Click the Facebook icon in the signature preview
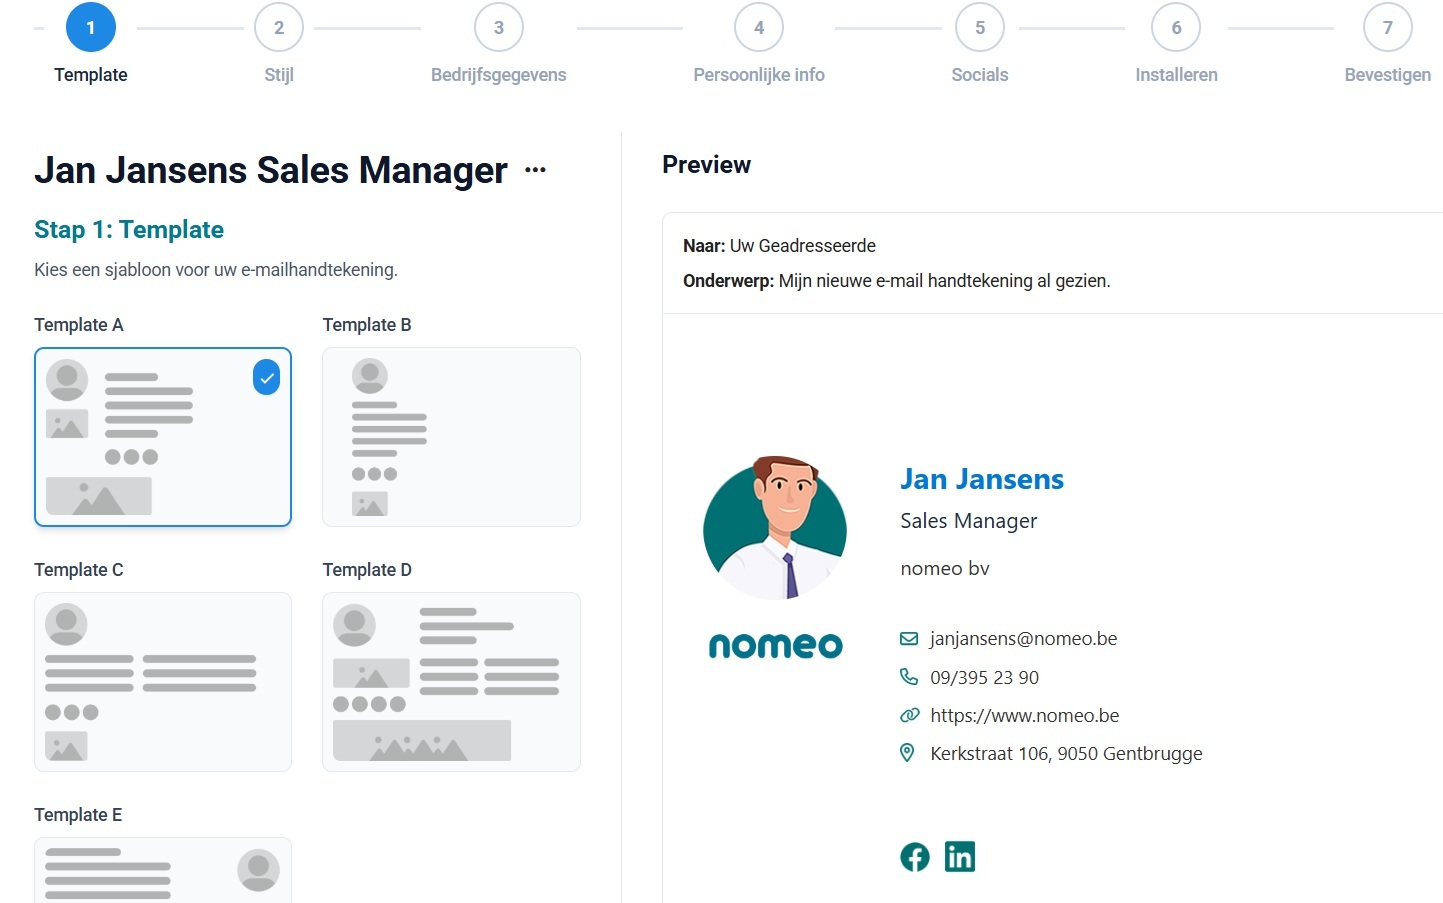The width and height of the screenshot is (1443, 903). click(915, 857)
